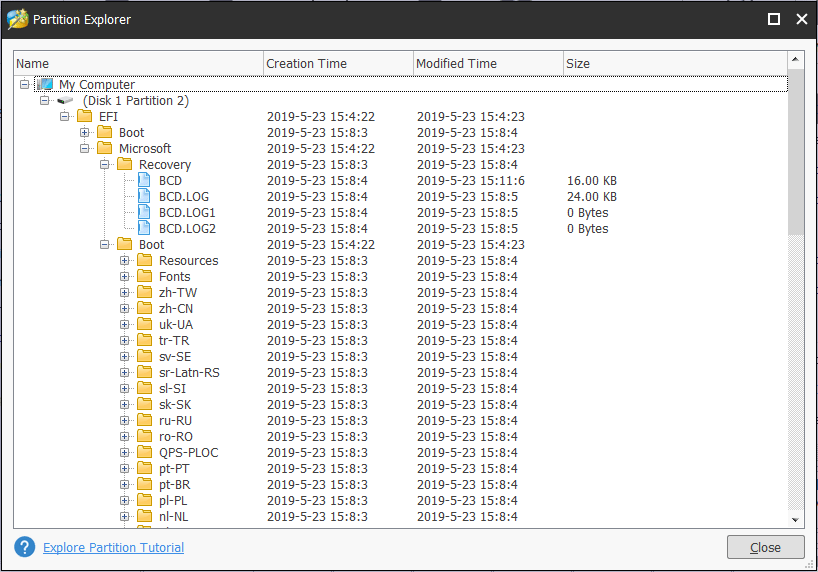Click the BCD.LOG file icon

(144, 196)
